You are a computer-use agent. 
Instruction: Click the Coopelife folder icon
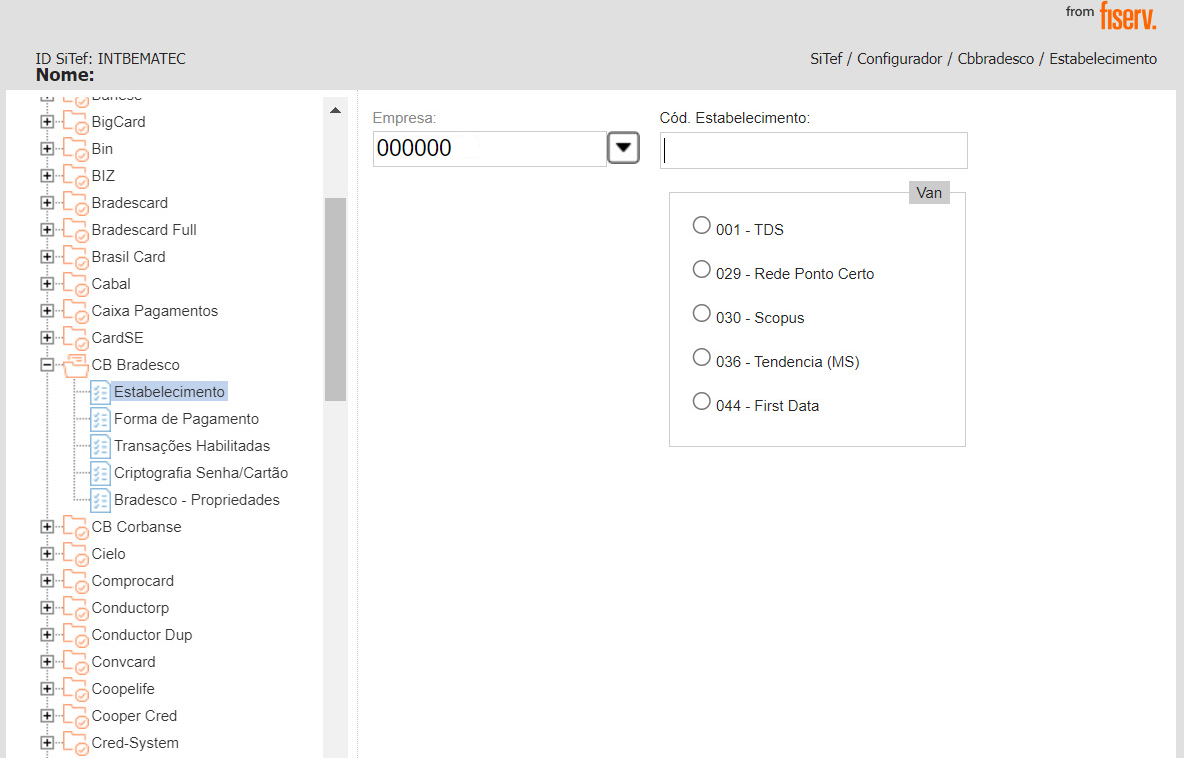point(76,690)
